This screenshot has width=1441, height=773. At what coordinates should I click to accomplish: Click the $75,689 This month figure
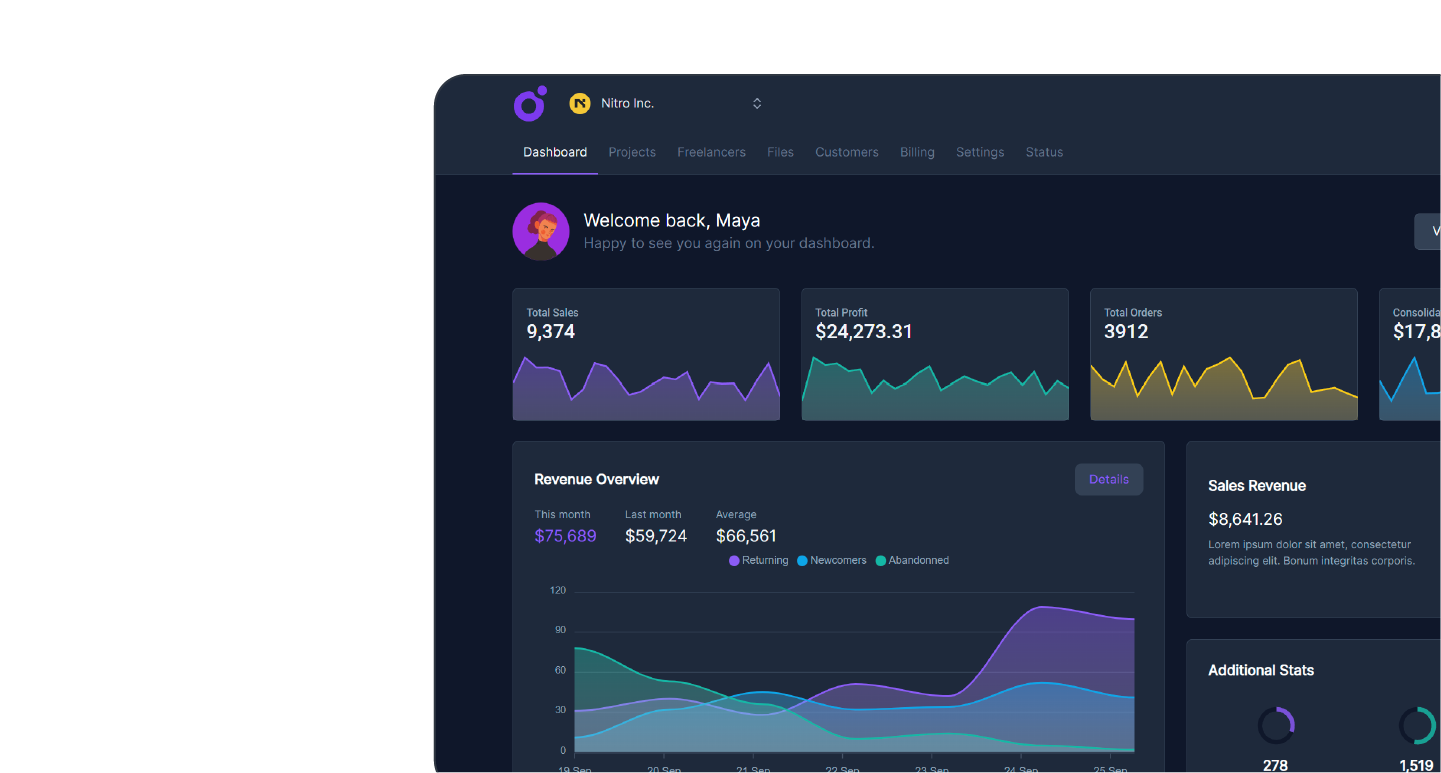(565, 536)
